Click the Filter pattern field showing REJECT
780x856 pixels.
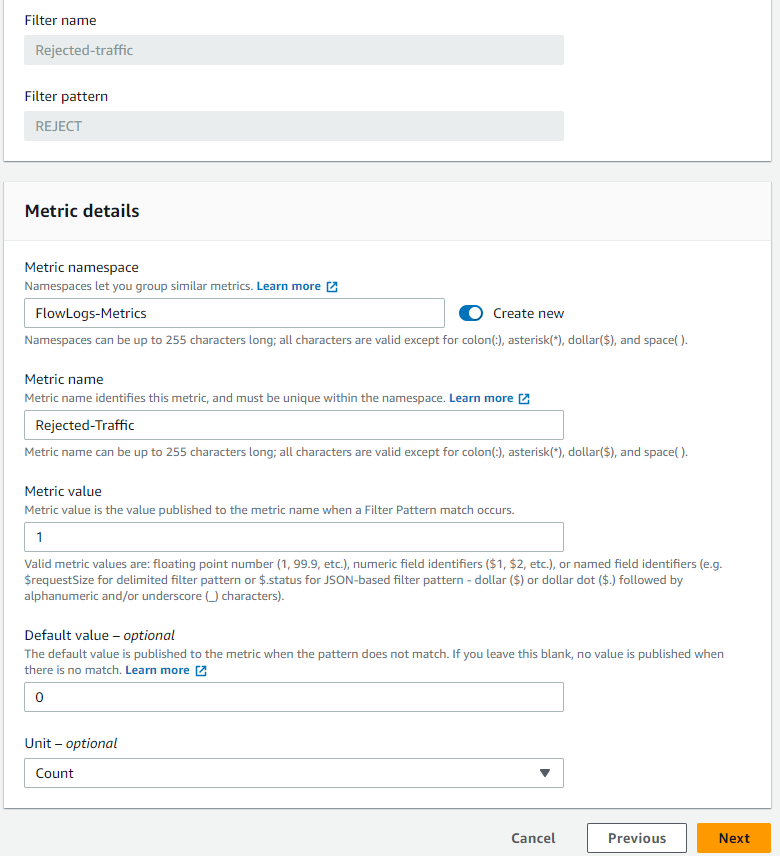(293, 125)
